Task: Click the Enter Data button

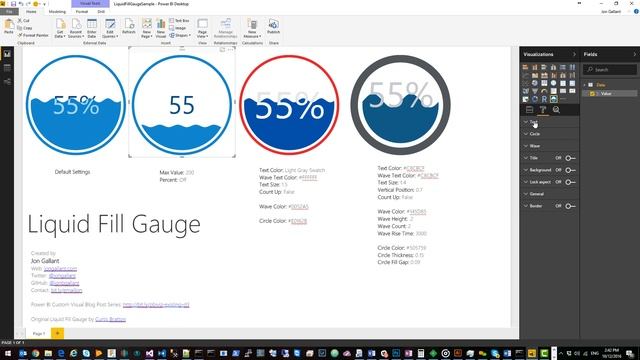Action: 92,28
